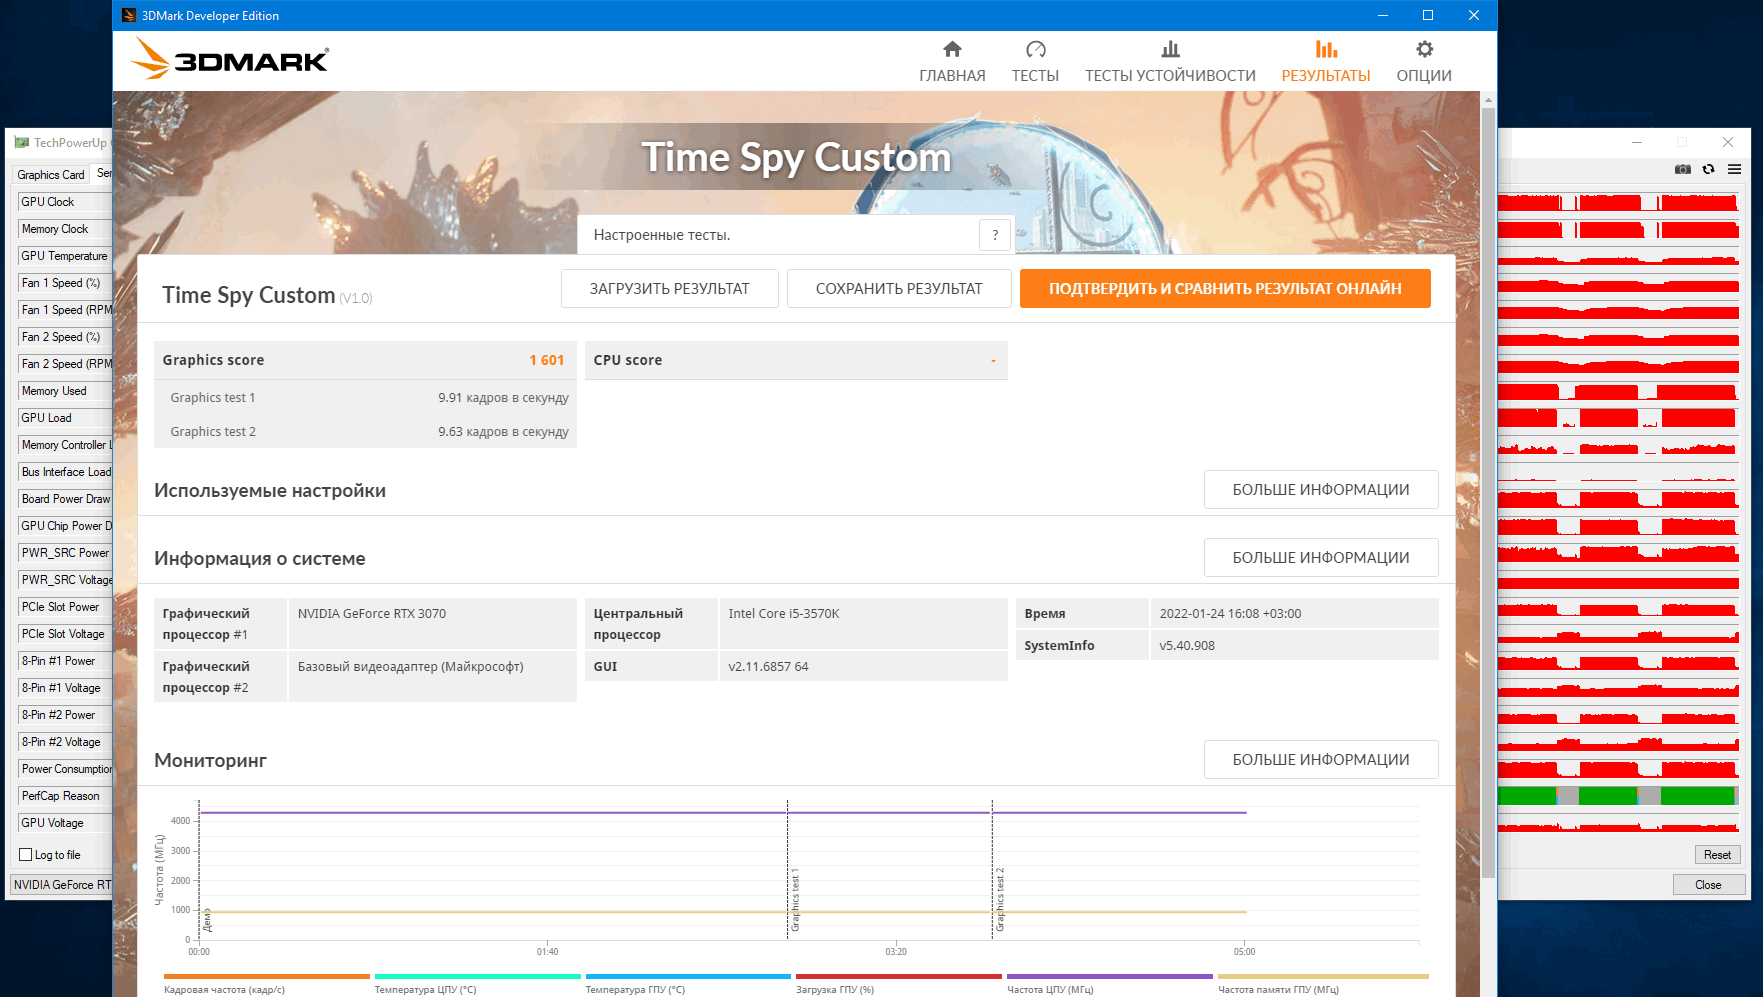Click the Демо marker in monitoring chart

tap(207, 920)
